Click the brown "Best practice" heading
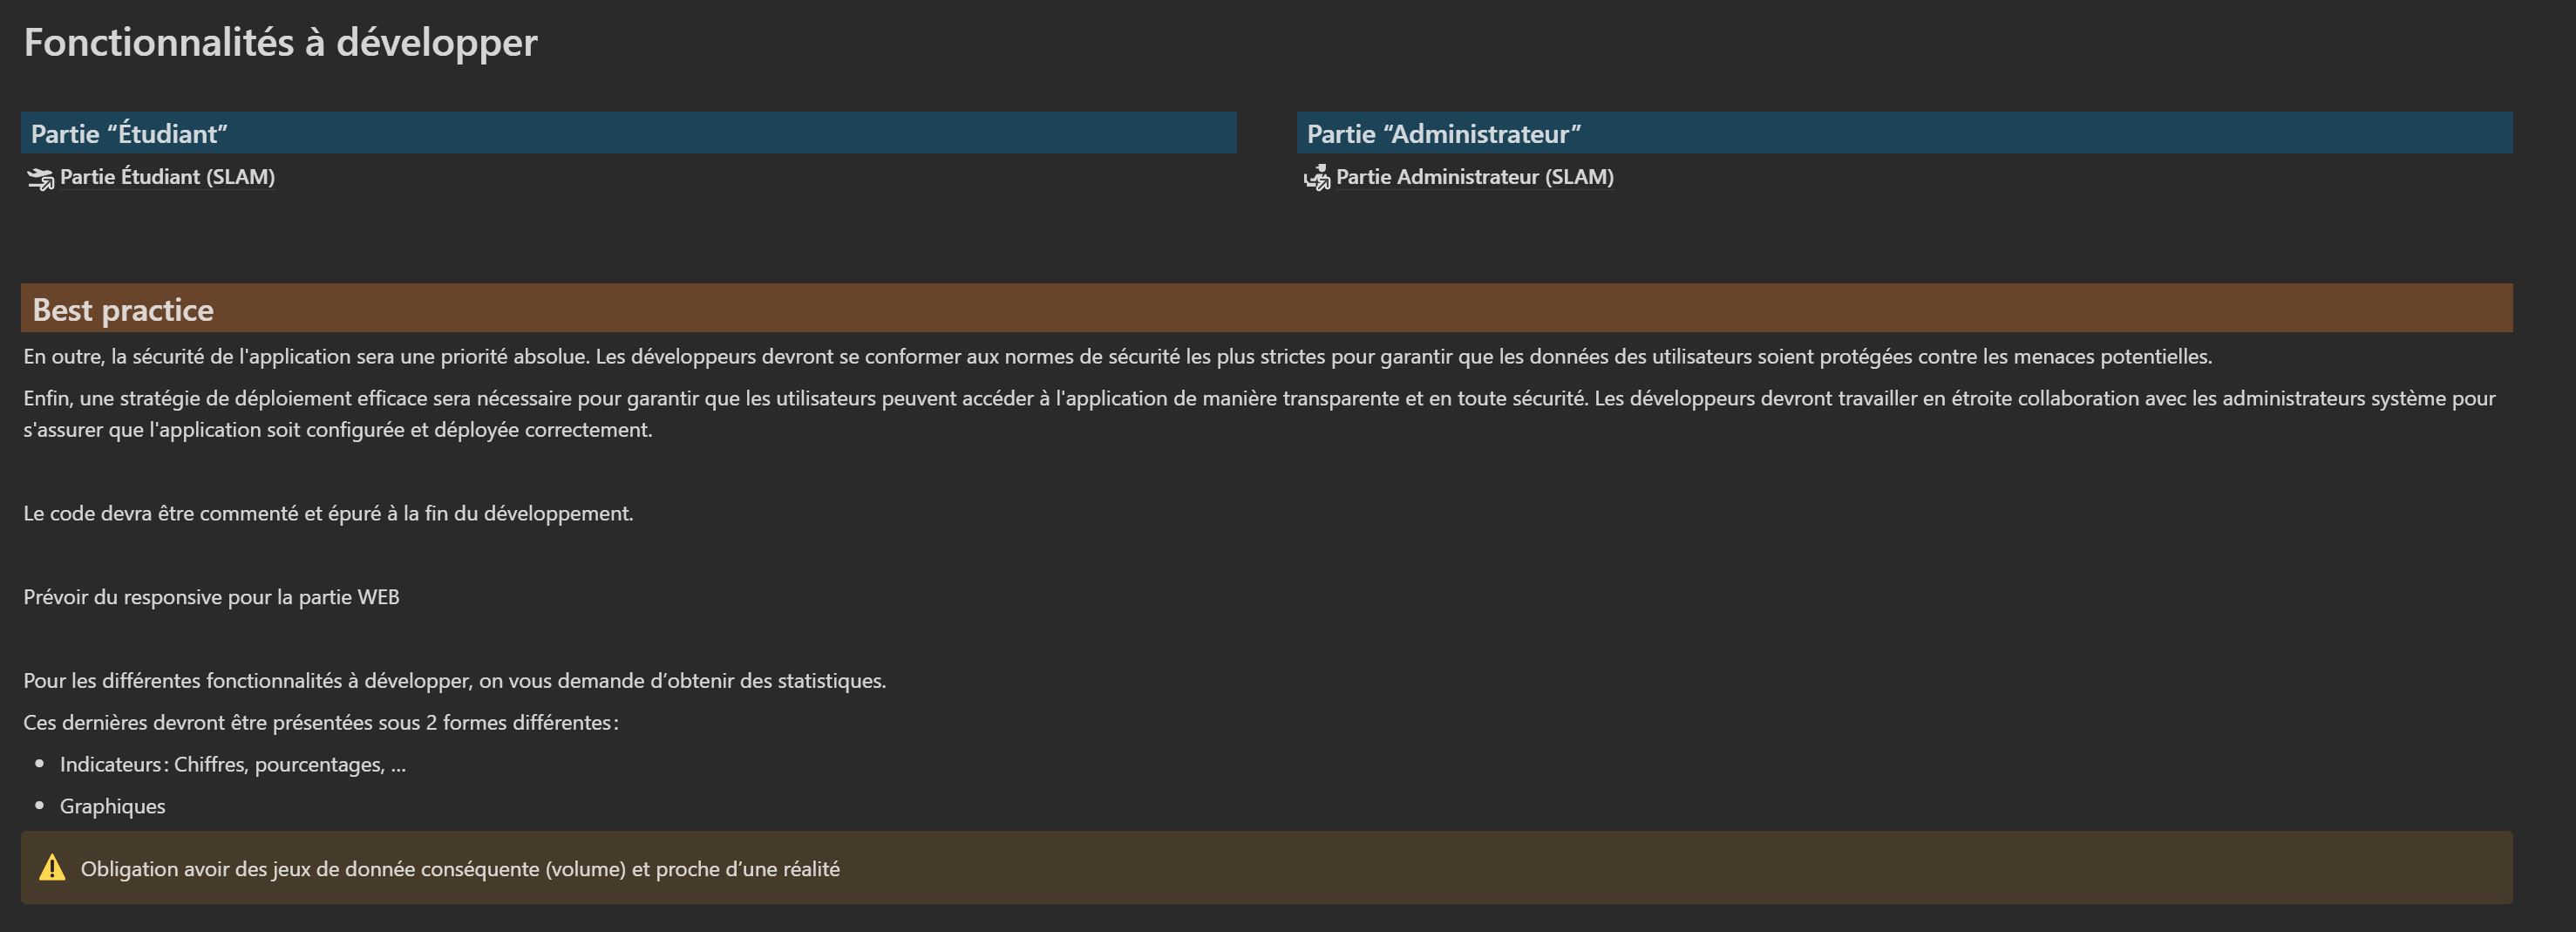The image size is (2576, 932). 123,310
